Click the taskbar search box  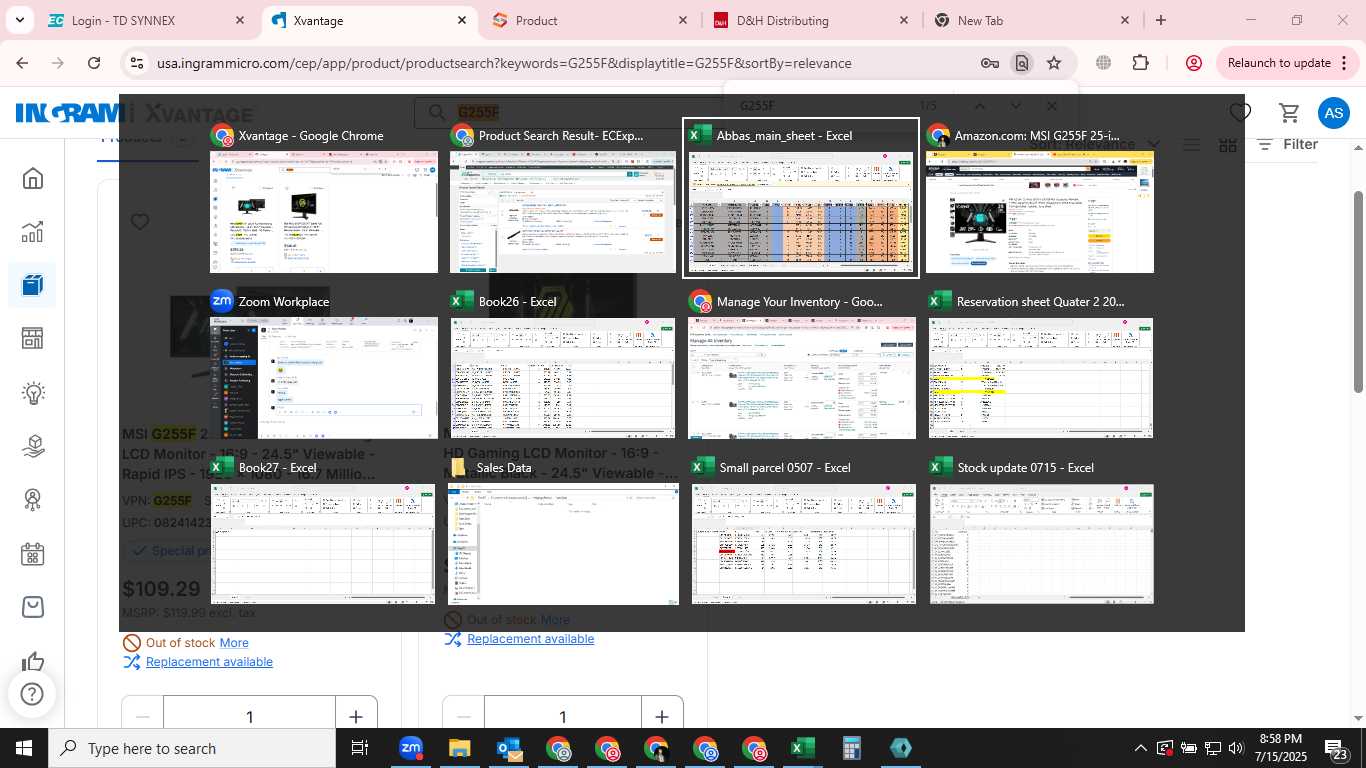192,748
